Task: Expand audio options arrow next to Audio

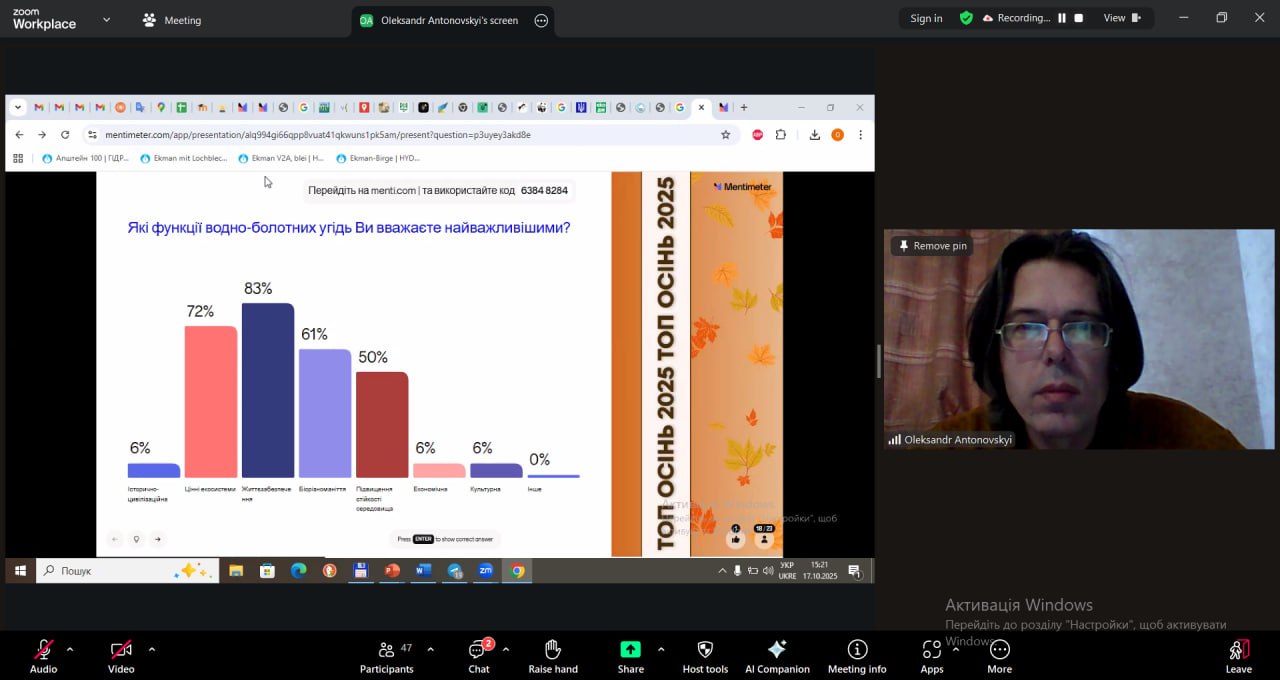Action: tap(70, 649)
